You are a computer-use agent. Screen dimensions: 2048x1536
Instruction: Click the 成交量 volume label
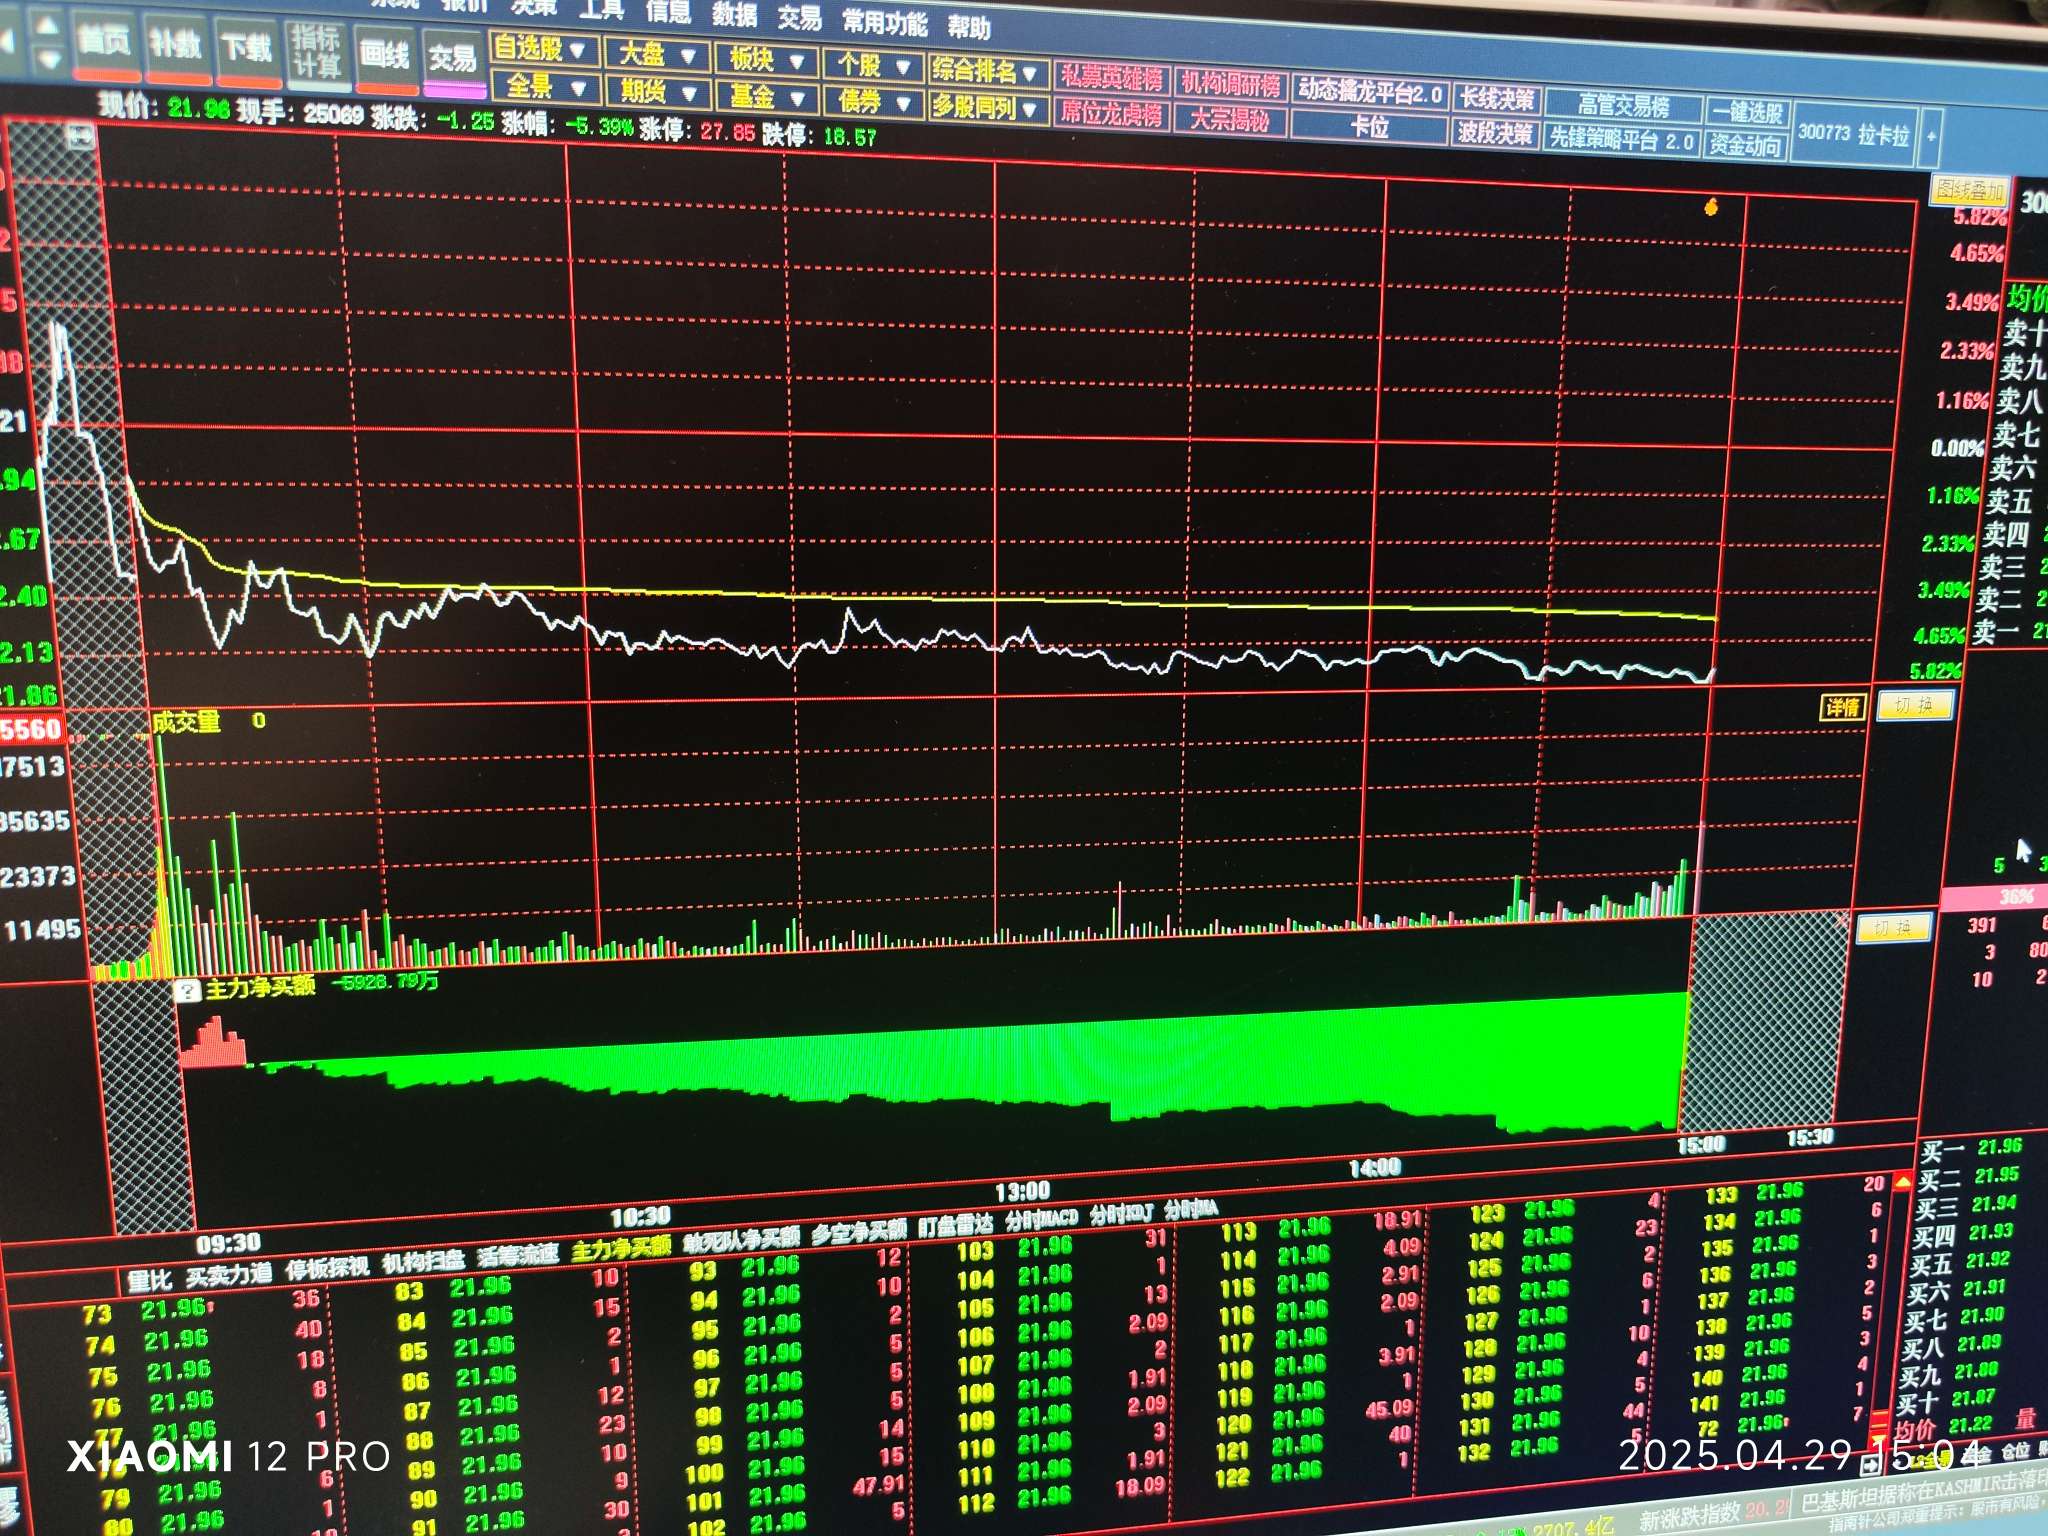tap(186, 722)
